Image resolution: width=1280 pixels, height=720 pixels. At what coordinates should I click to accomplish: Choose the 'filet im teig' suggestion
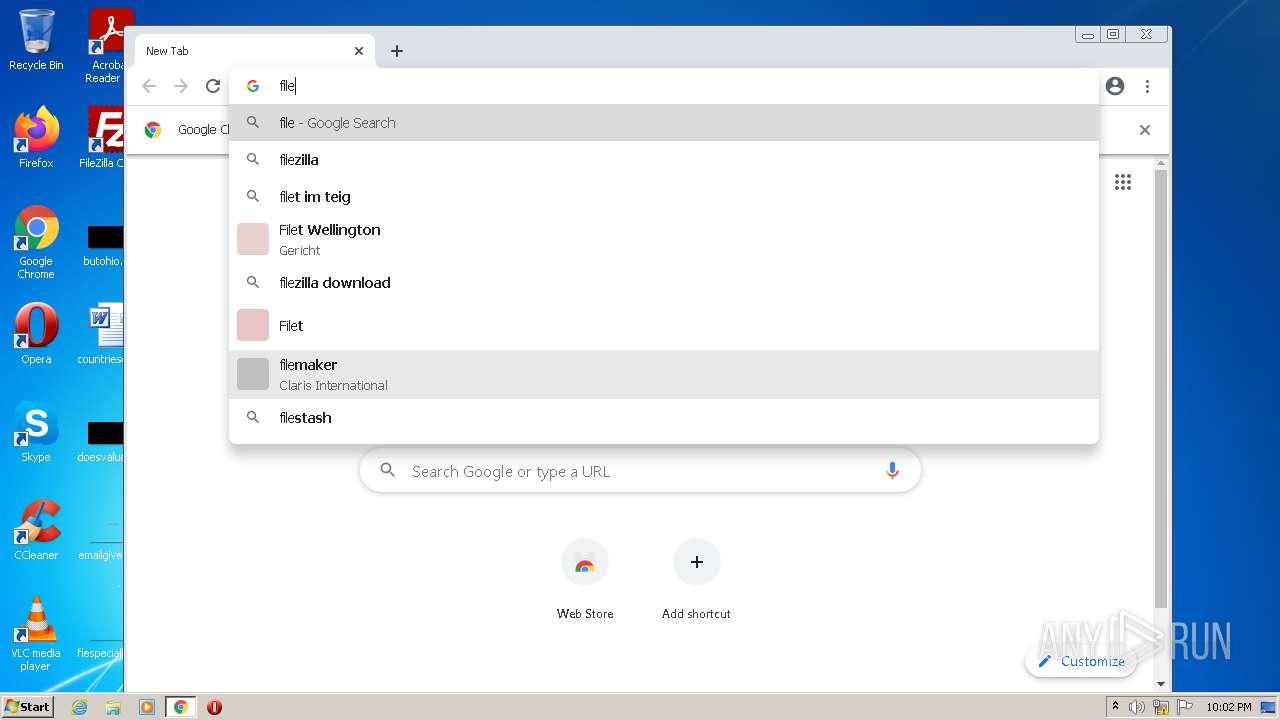(x=664, y=197)
